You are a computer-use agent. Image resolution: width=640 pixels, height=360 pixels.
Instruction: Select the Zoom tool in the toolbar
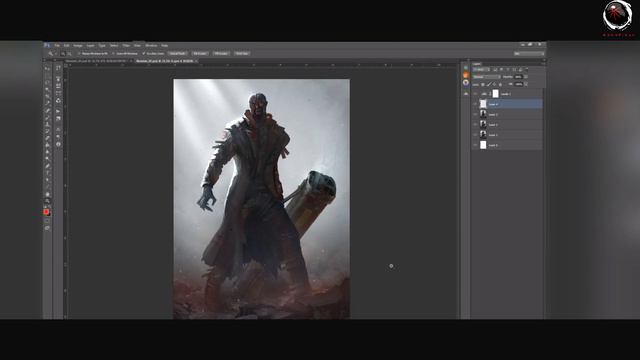click(47, 201)
